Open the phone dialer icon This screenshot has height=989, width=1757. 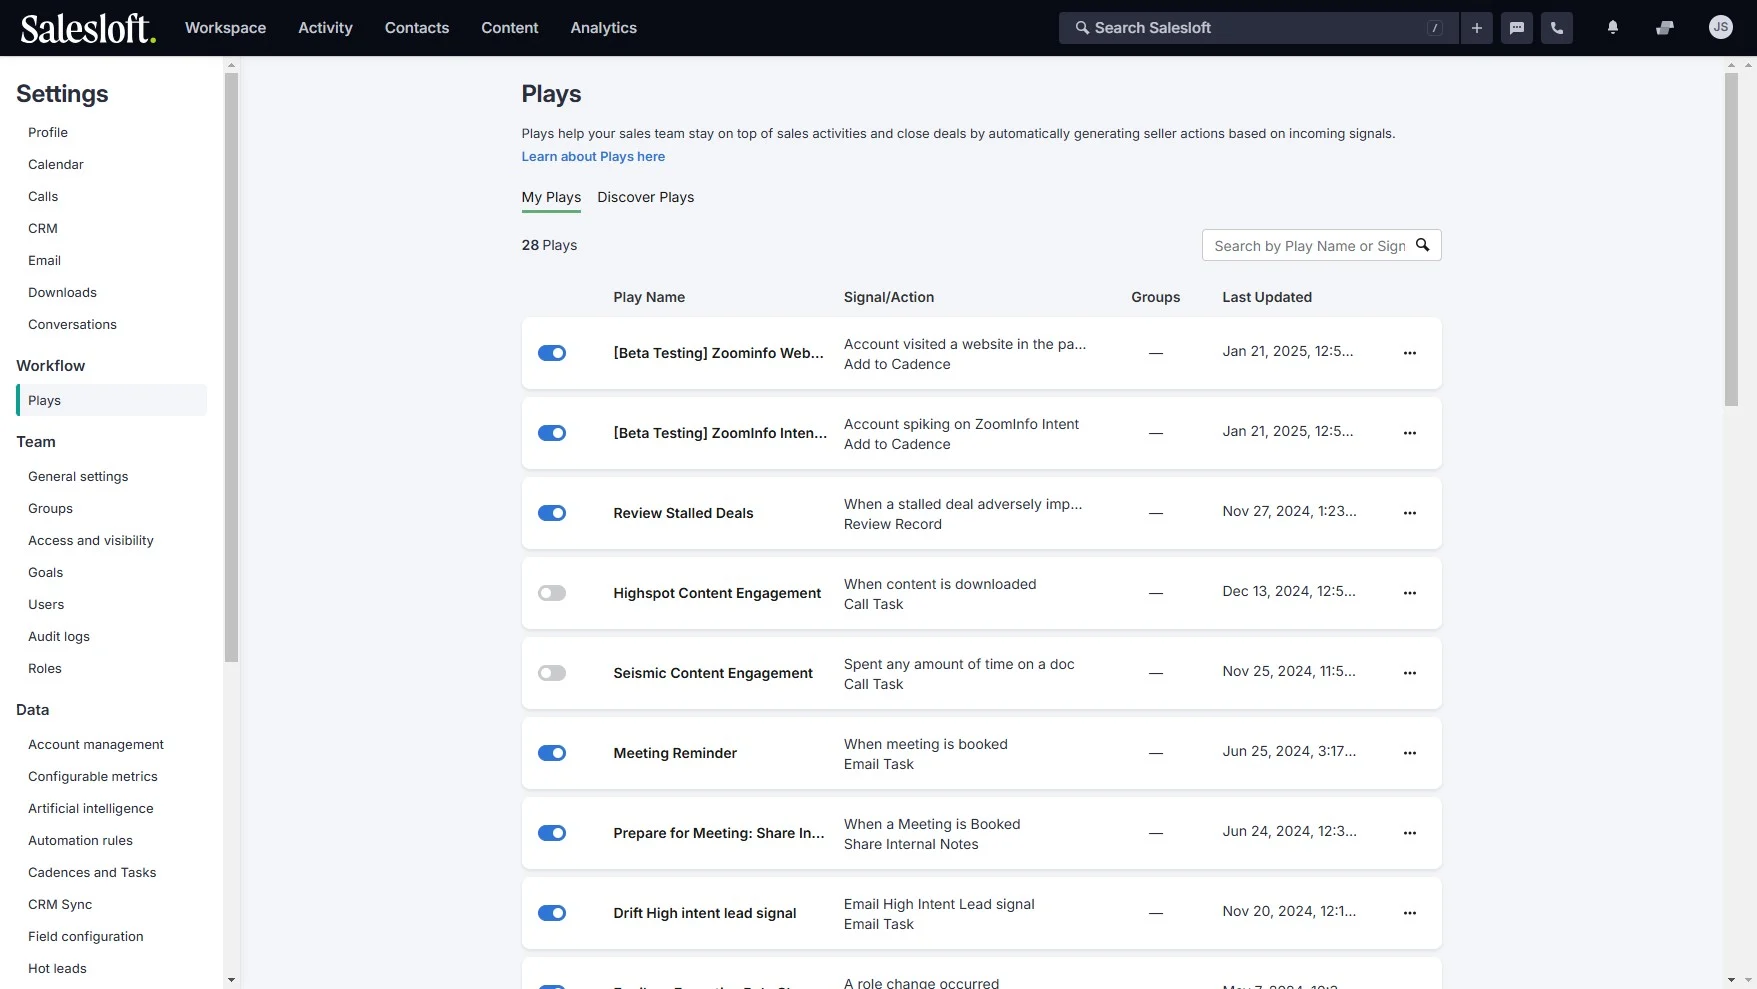click(1557, 28)
